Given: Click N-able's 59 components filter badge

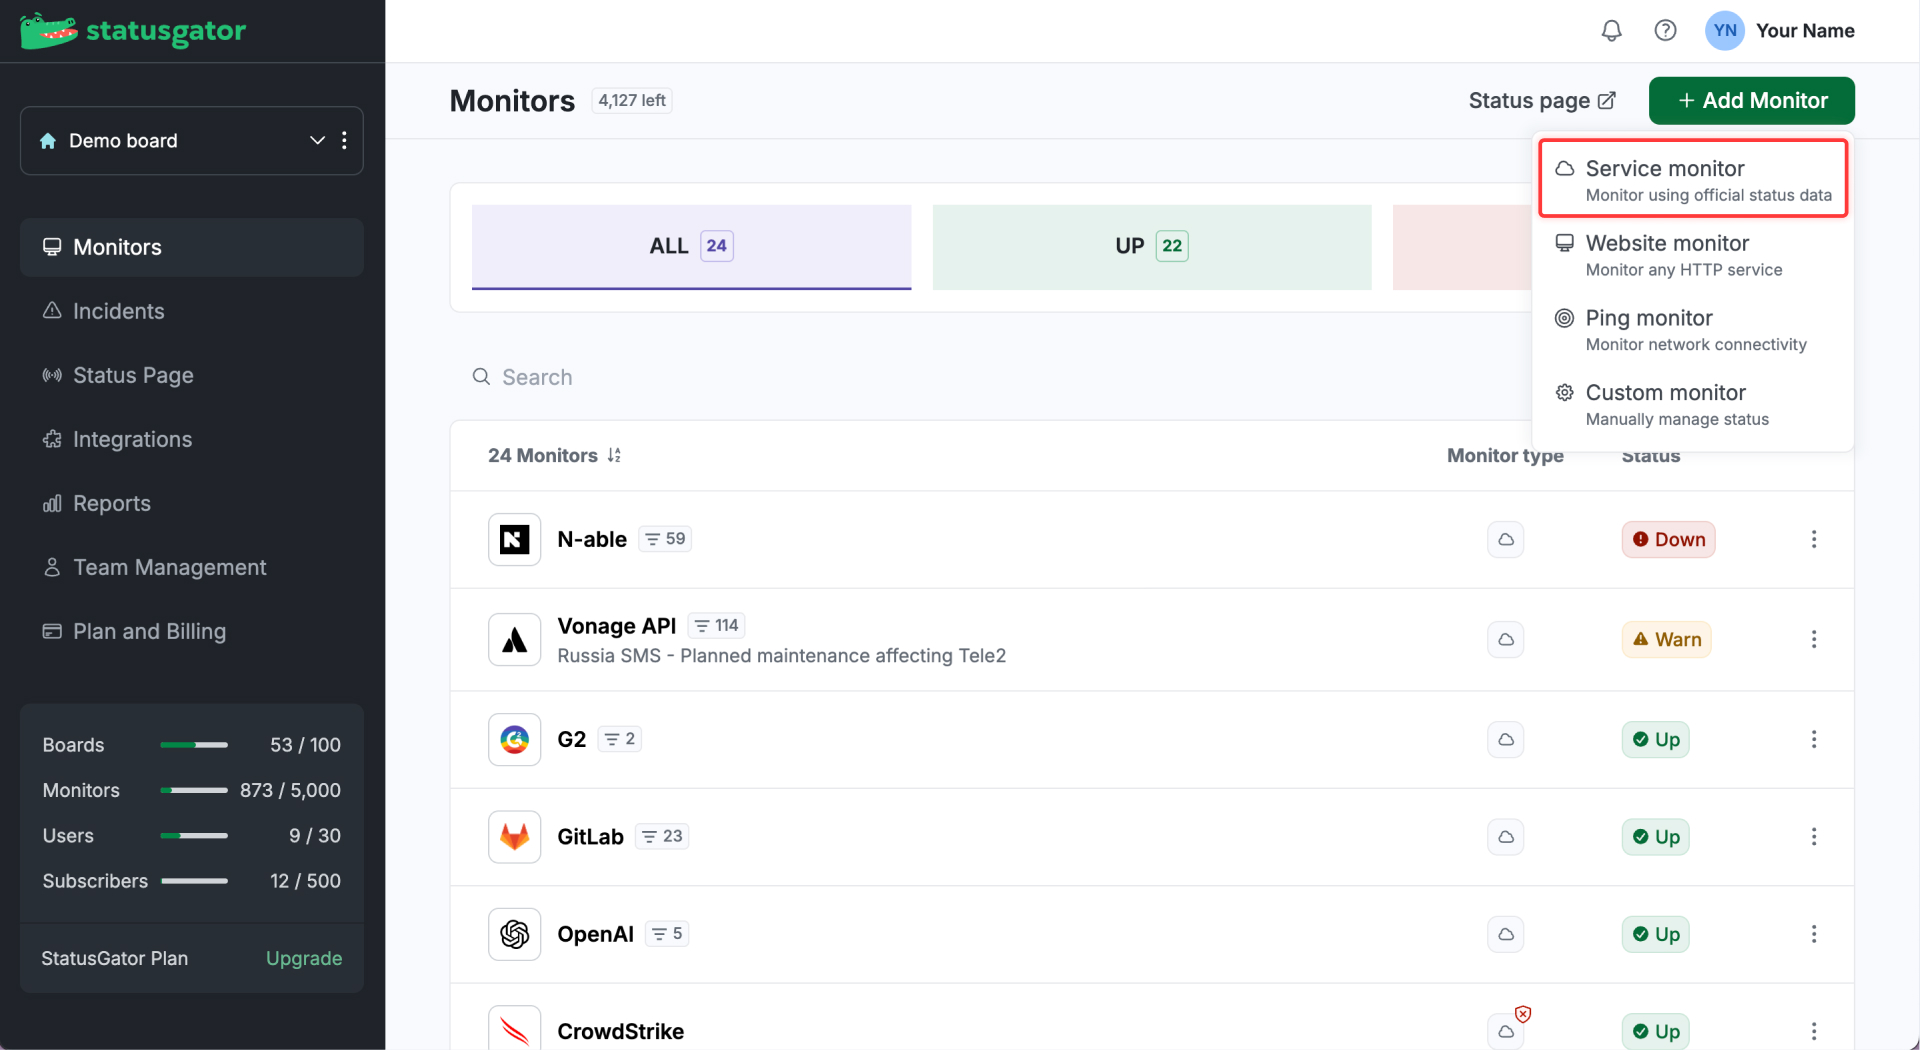Looking at the screenshot, I should [665, 539].
